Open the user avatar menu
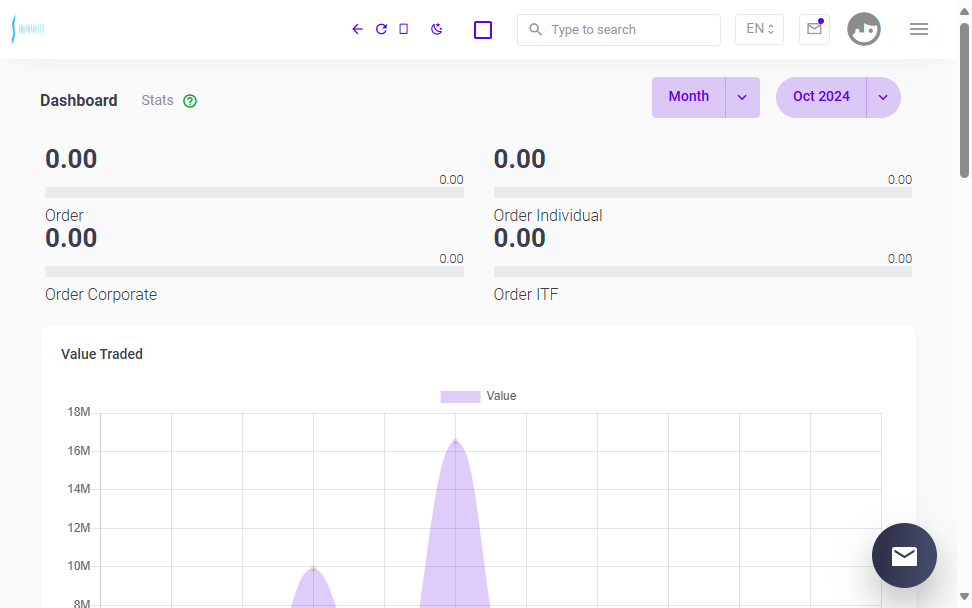The width and height of the screenshot is (972, 608). click(x=864, y=29)
